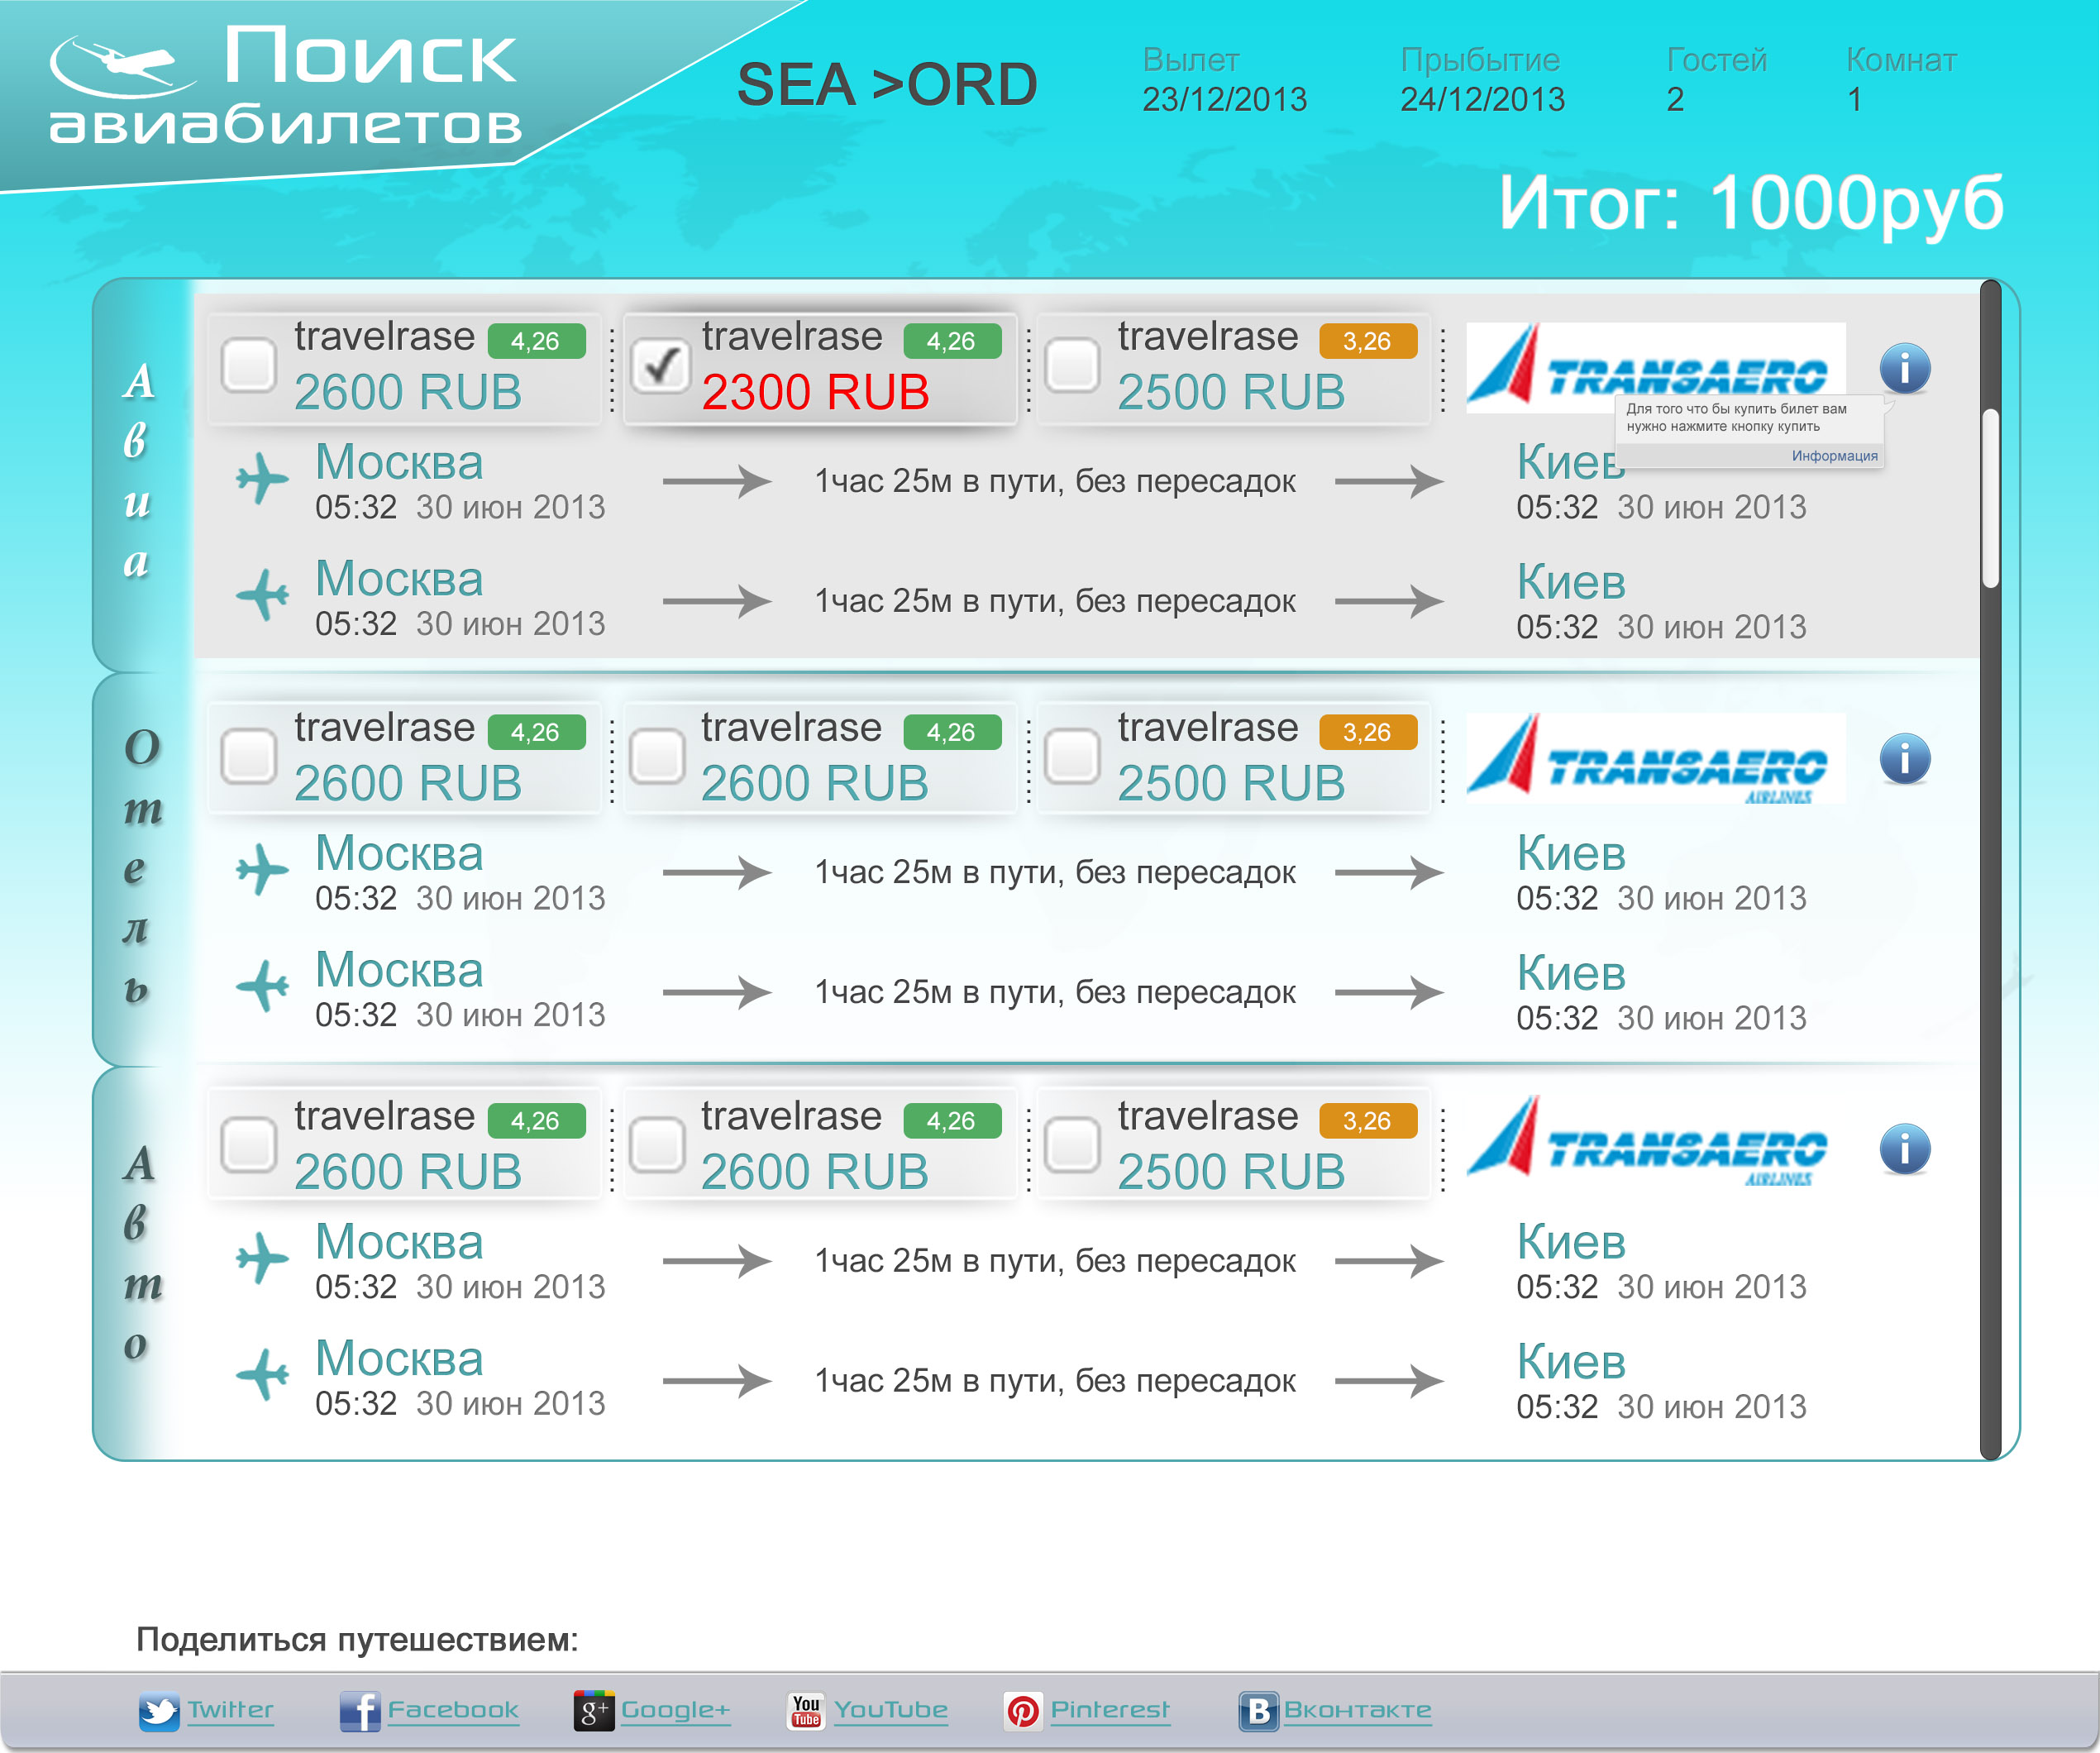Click the Вылет date 23/12/2013
2100x1753 pixels.
[x=1224, y=99]
